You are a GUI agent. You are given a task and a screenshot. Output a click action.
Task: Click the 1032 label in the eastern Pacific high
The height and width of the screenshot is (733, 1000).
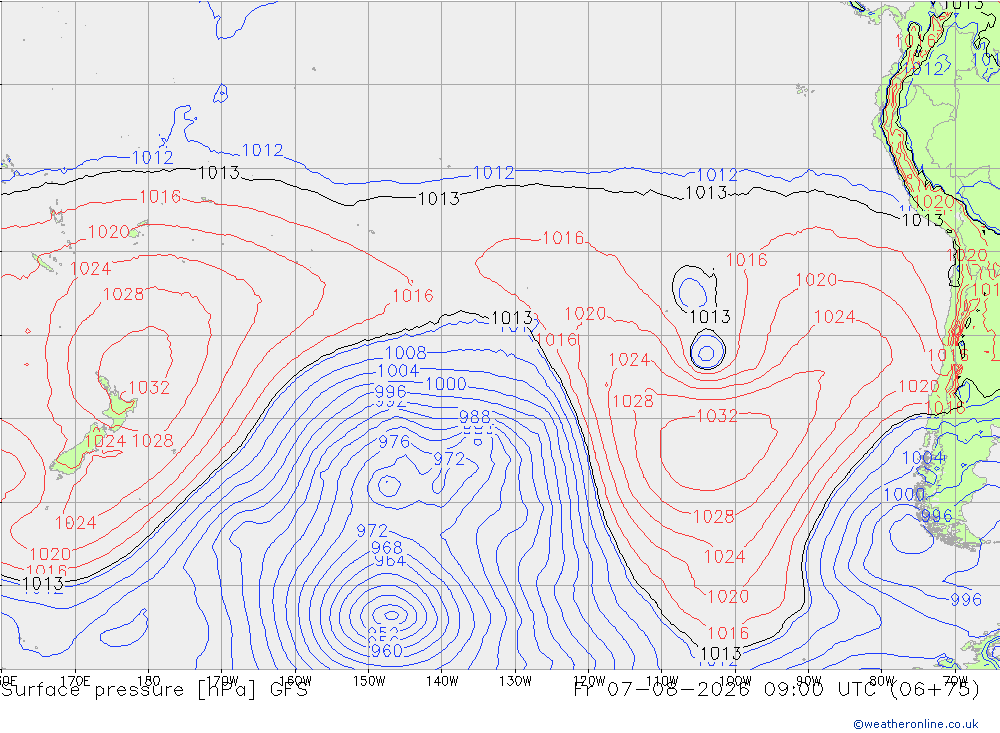pyautogui.click(x=717, y=416)
